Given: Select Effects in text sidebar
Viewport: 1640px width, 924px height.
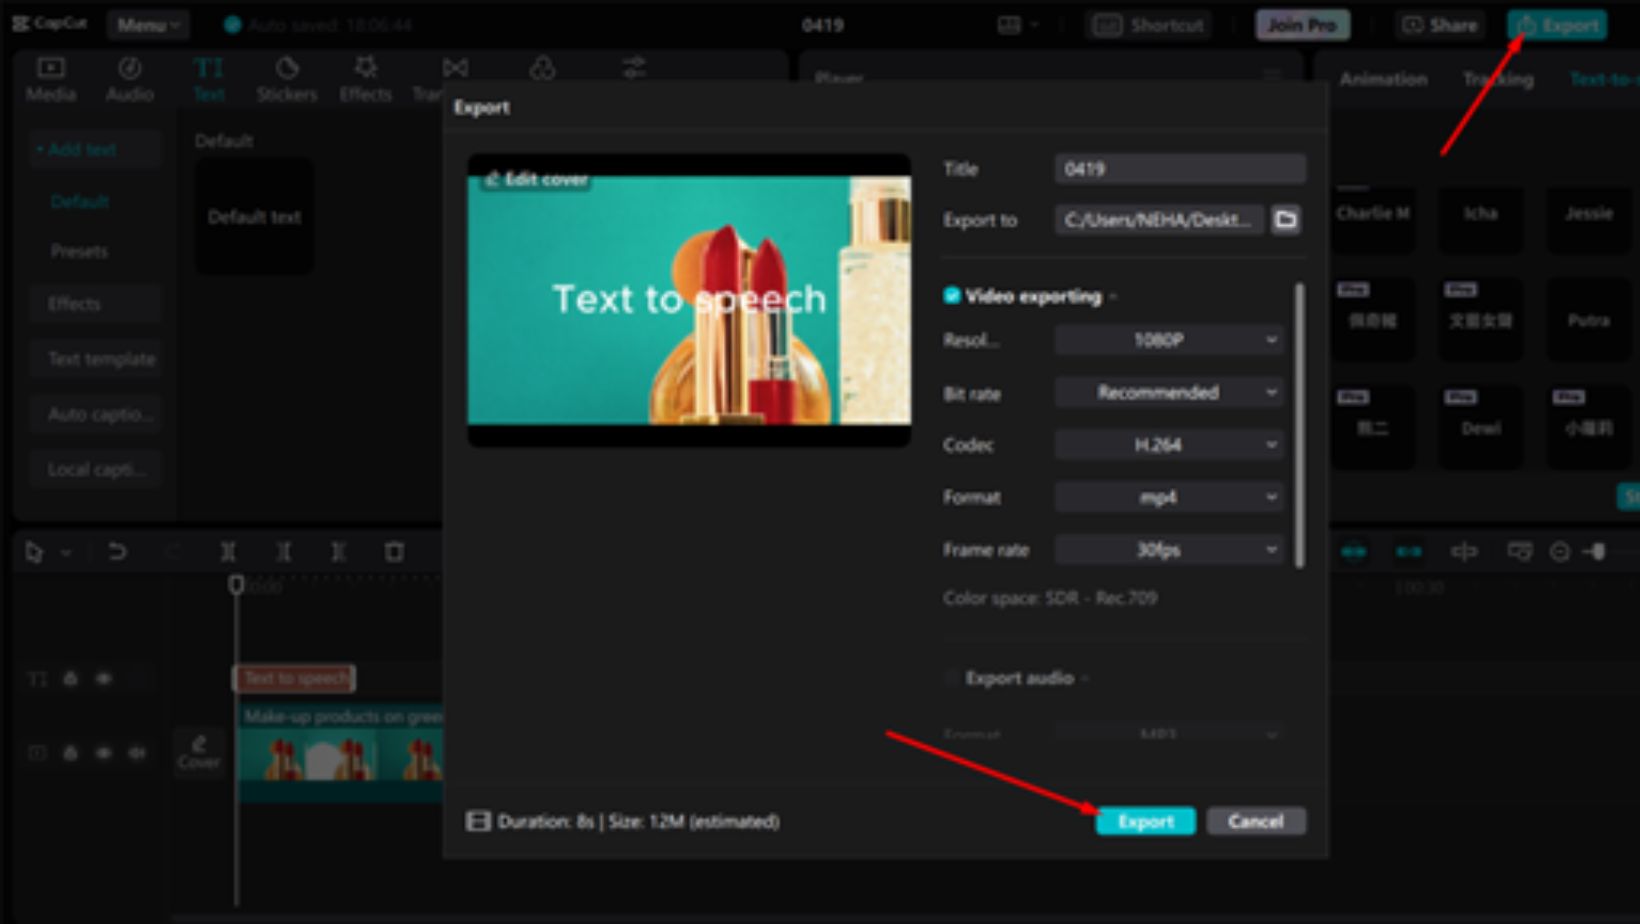Looking at the screenshot, I should point(97,303).
